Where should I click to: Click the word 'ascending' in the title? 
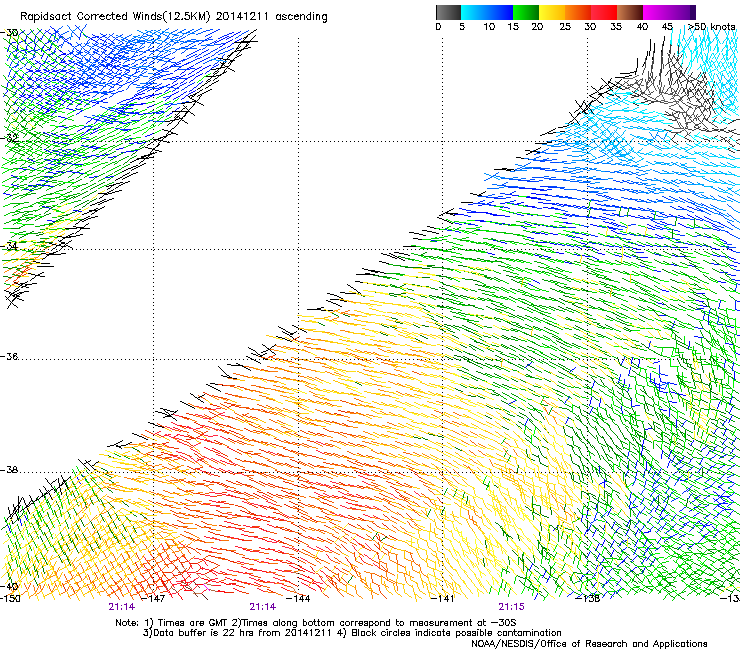pos(301,17)
